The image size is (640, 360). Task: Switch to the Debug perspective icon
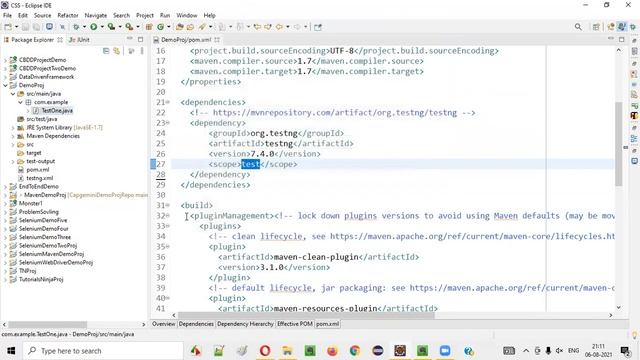(633, 27)
